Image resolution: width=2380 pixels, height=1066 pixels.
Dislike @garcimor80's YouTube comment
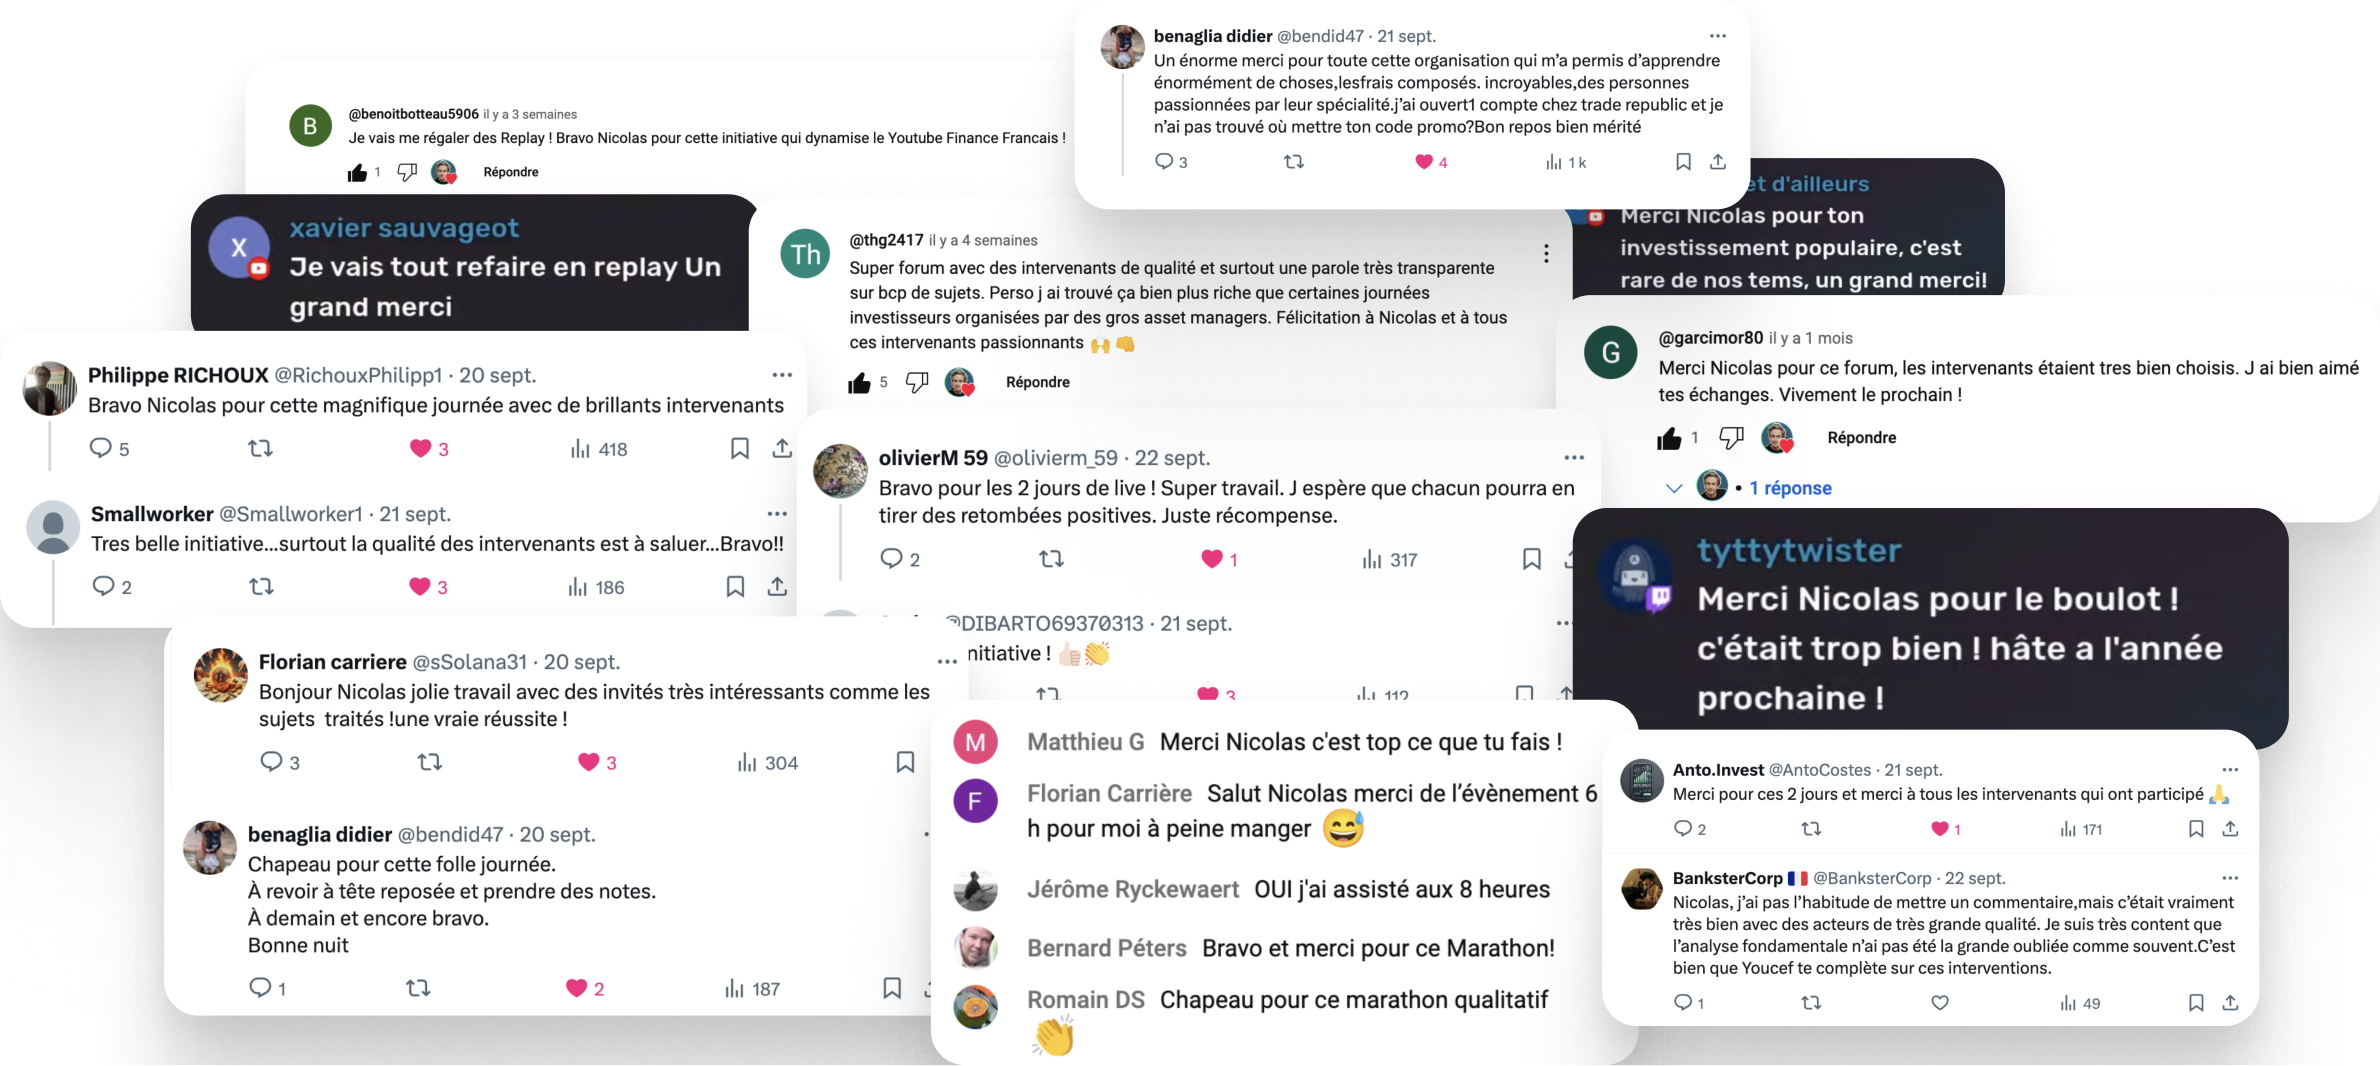click(1731, 438)
